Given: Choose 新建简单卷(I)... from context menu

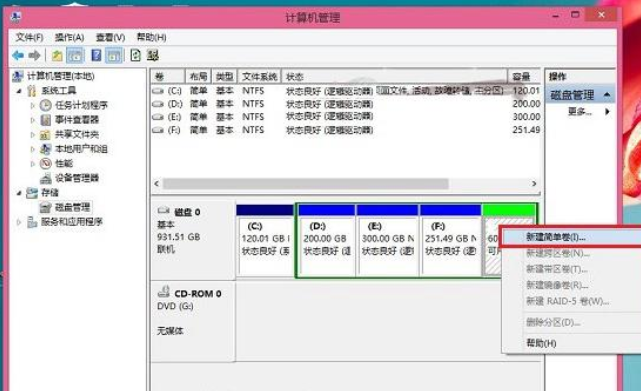Looking at the screenshot, I should [x=572, y=237].
